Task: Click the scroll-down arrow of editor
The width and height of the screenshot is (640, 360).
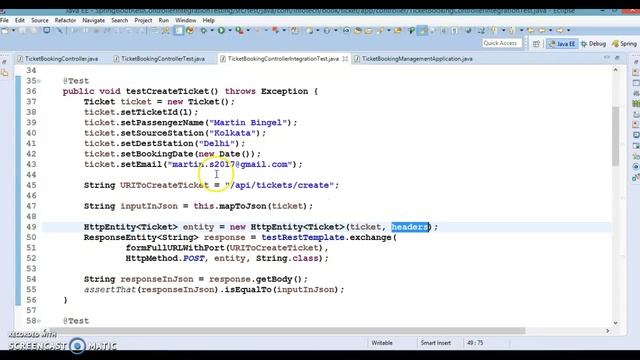Action: coord(616,323)
